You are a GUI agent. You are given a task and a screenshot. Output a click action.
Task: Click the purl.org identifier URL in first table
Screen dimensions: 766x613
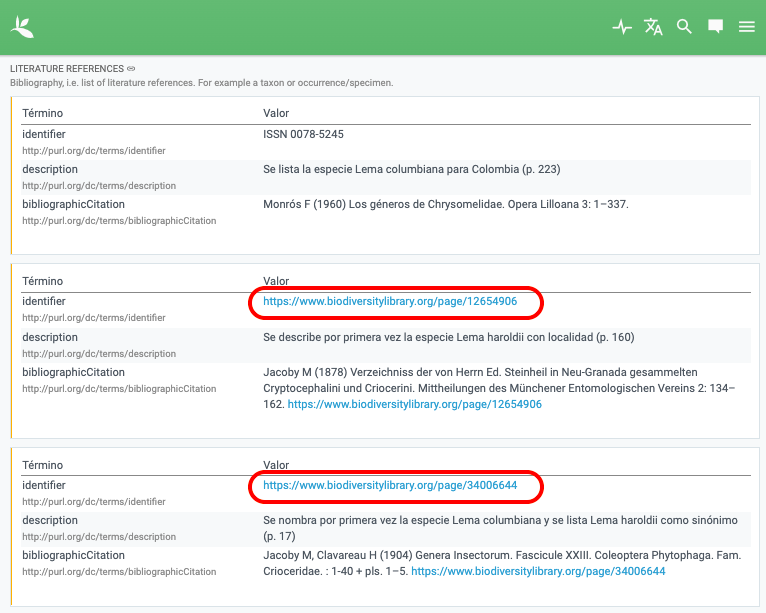(94, 151)
